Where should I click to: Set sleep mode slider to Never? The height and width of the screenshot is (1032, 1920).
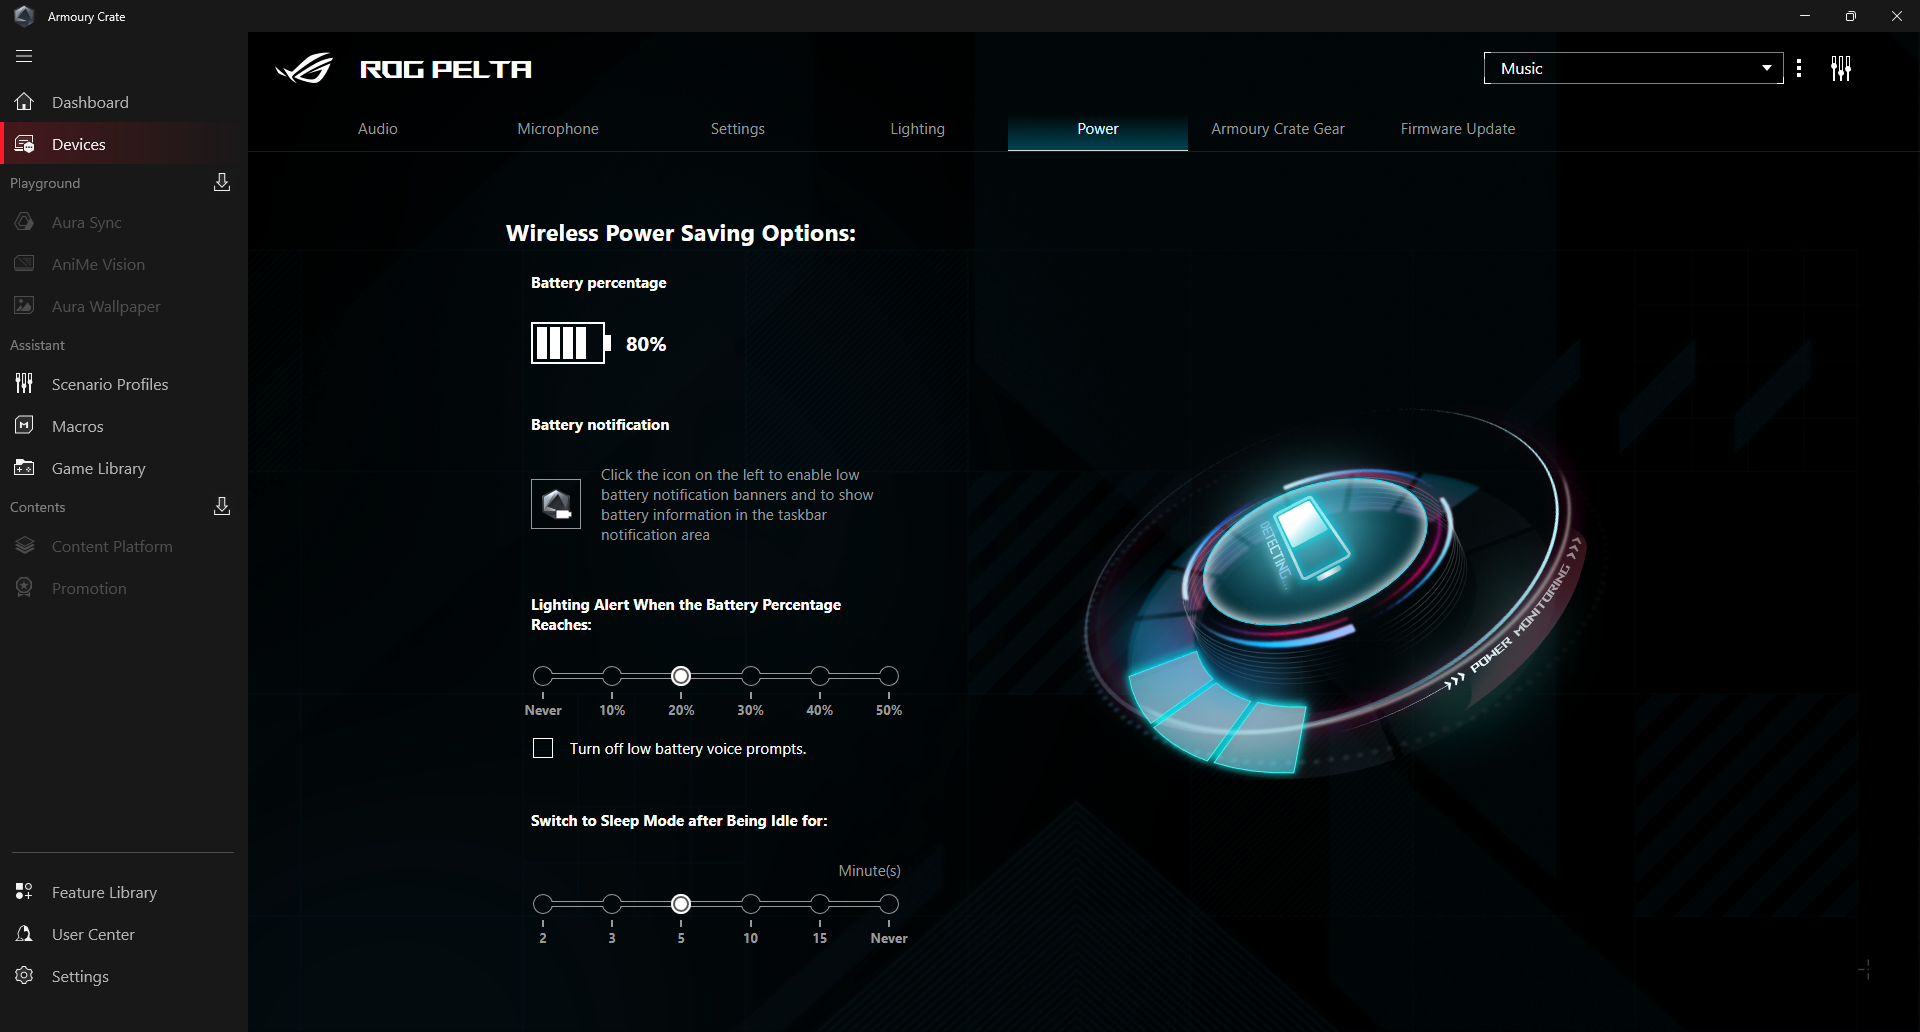click(889, 904)
